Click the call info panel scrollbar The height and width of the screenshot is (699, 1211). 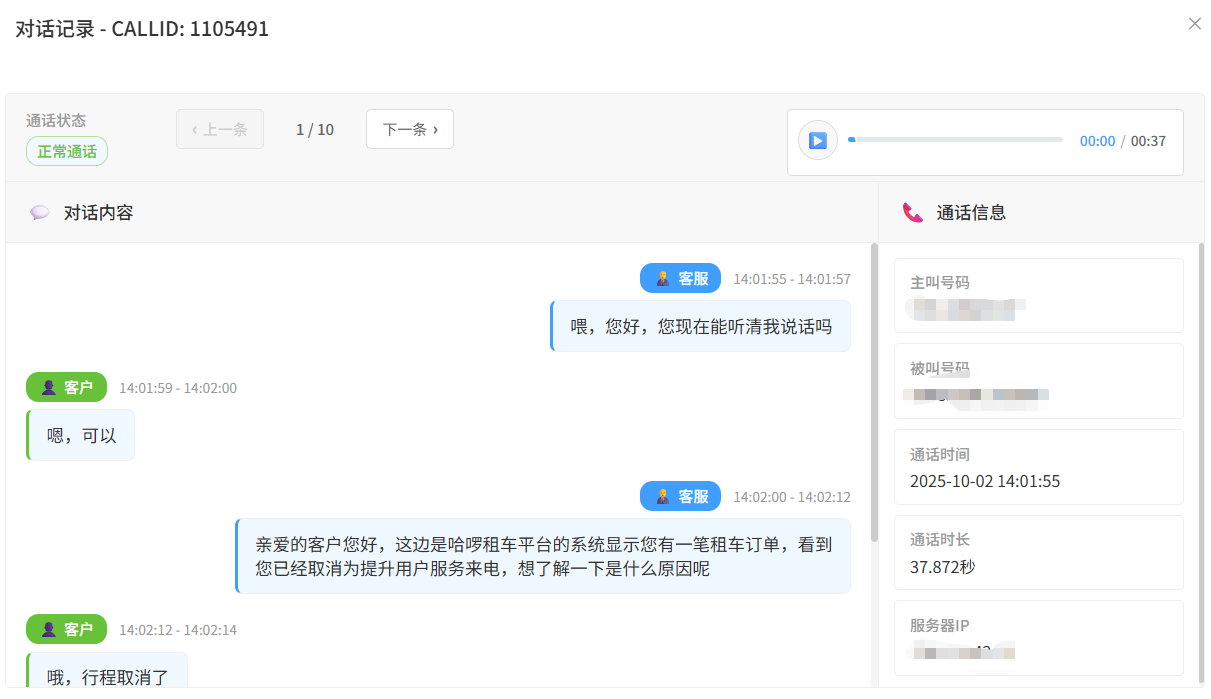pos(1201,462)
